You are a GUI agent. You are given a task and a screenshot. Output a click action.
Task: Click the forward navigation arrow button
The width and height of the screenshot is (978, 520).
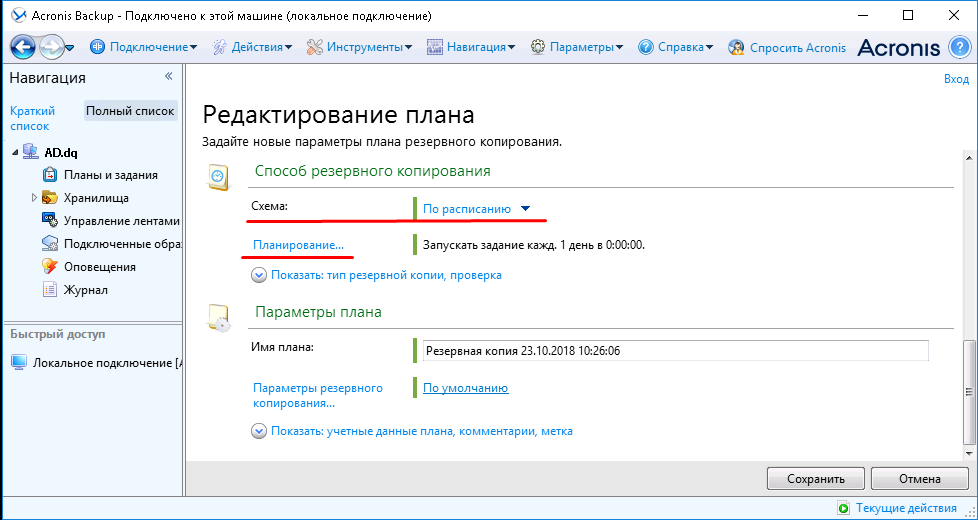coord(51,47)
